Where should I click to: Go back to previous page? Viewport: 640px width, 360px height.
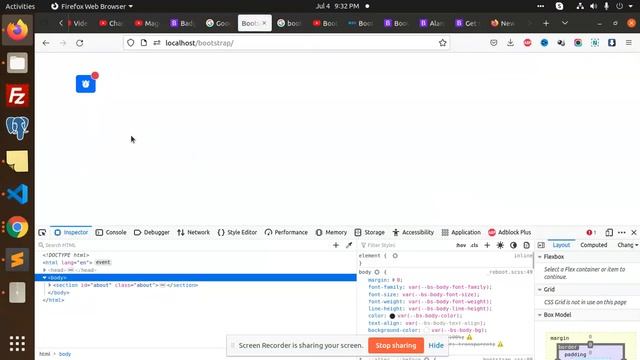pos(46,43)
